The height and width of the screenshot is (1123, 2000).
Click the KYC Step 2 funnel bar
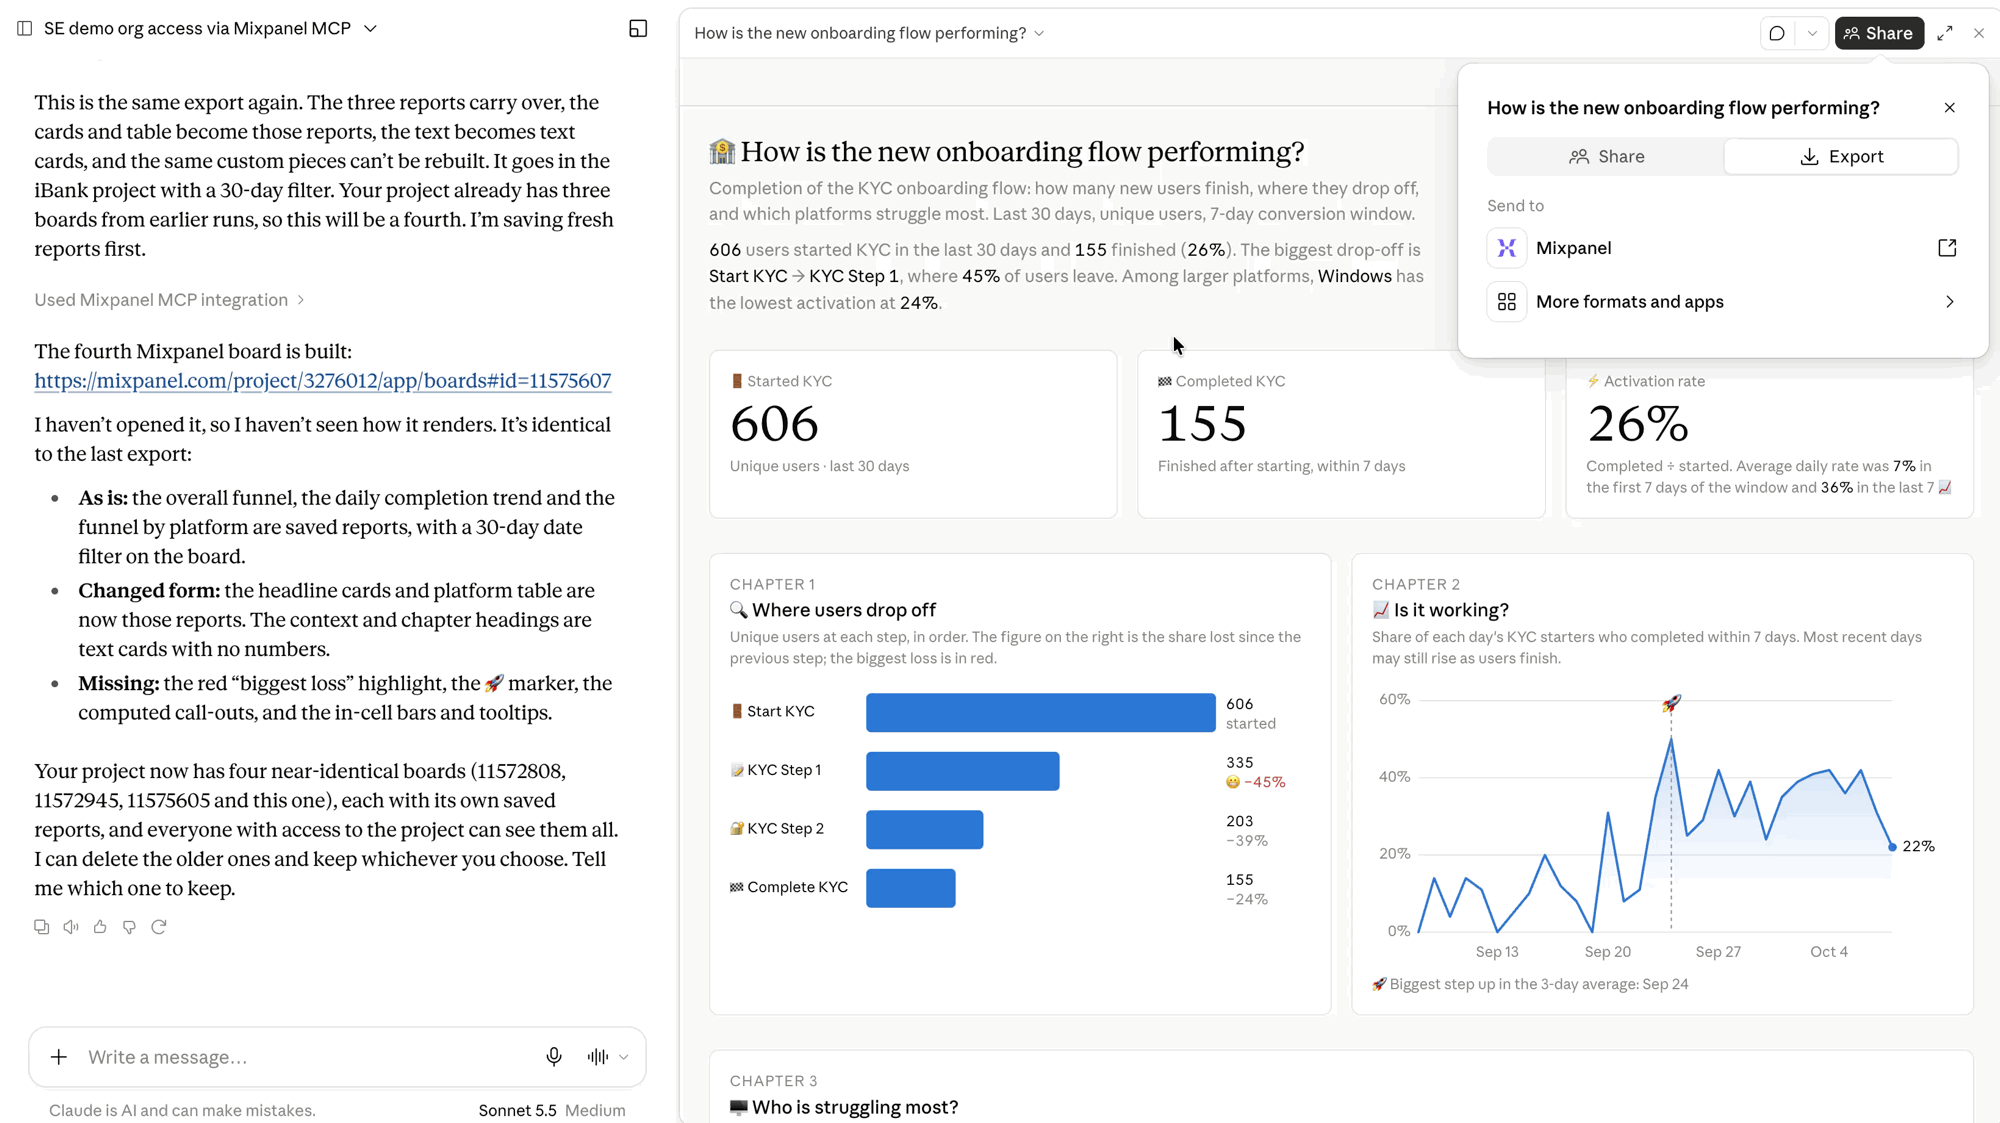924,830
